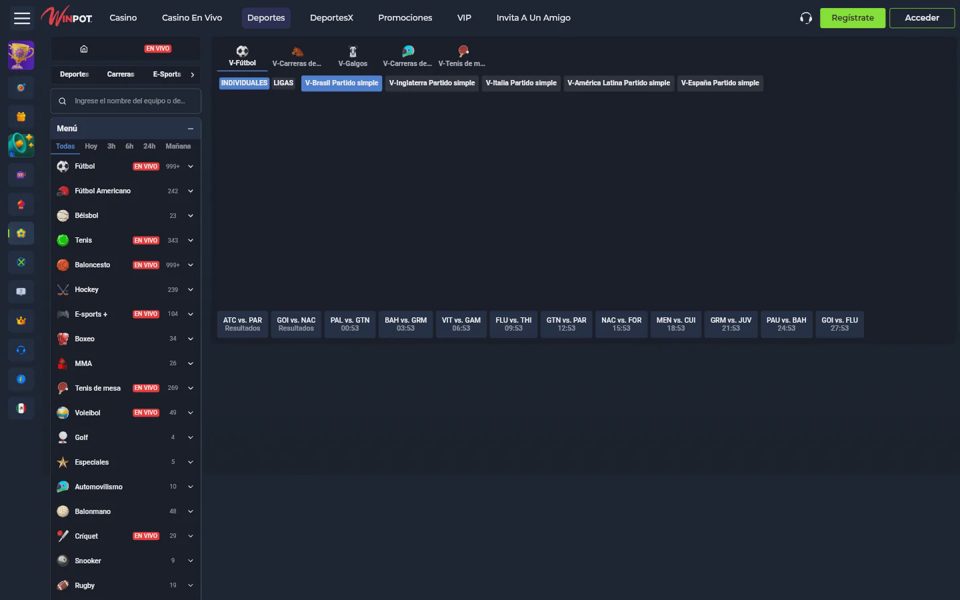The height and width of the screenshot is (600, 960).
Task: Click the Baloncesto basketball icon
Action: 62,265
